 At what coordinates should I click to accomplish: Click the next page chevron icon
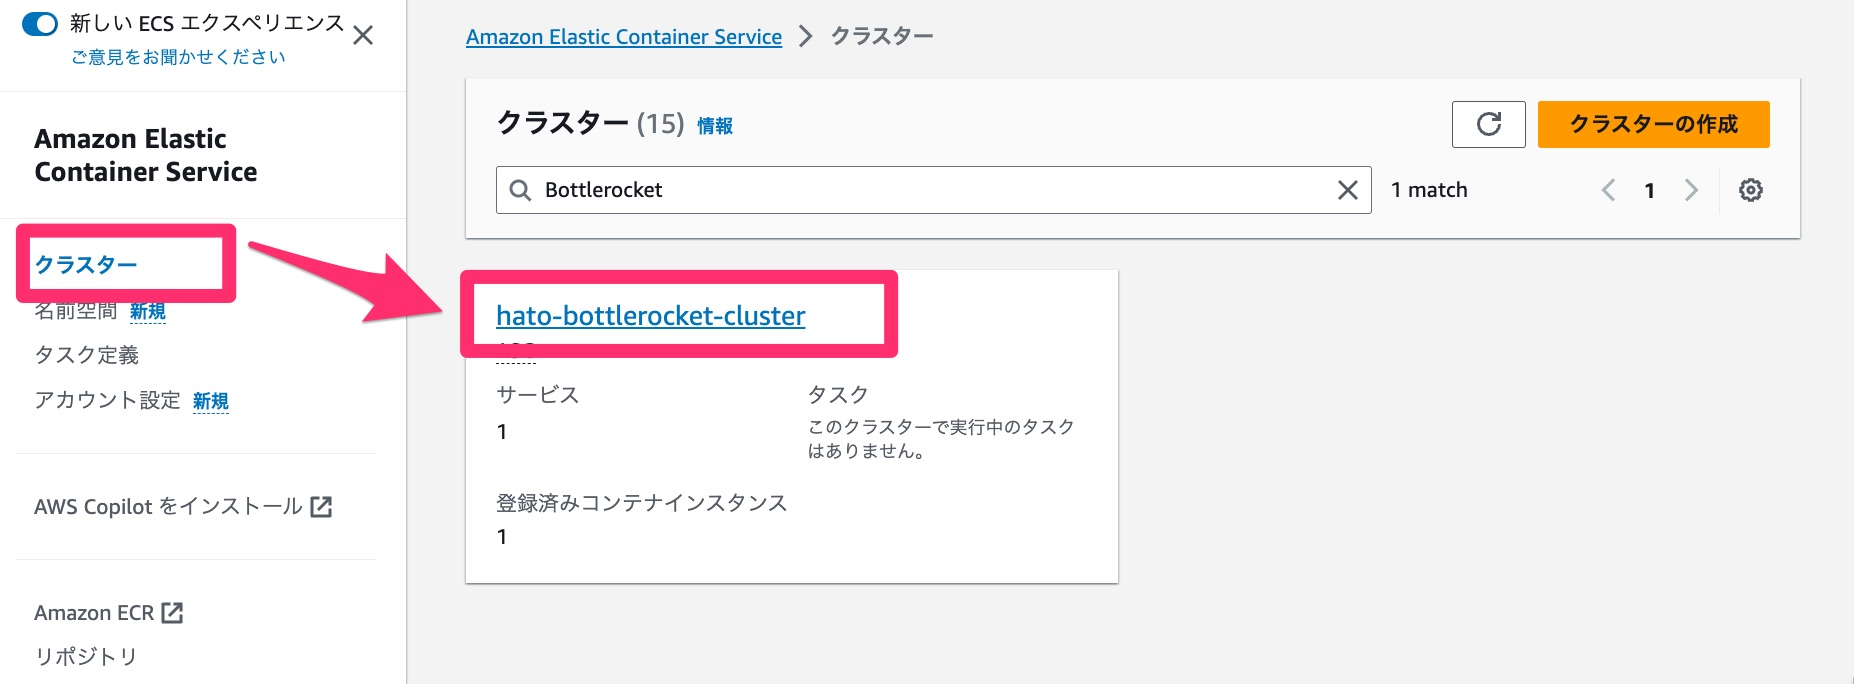point(1690,189)
